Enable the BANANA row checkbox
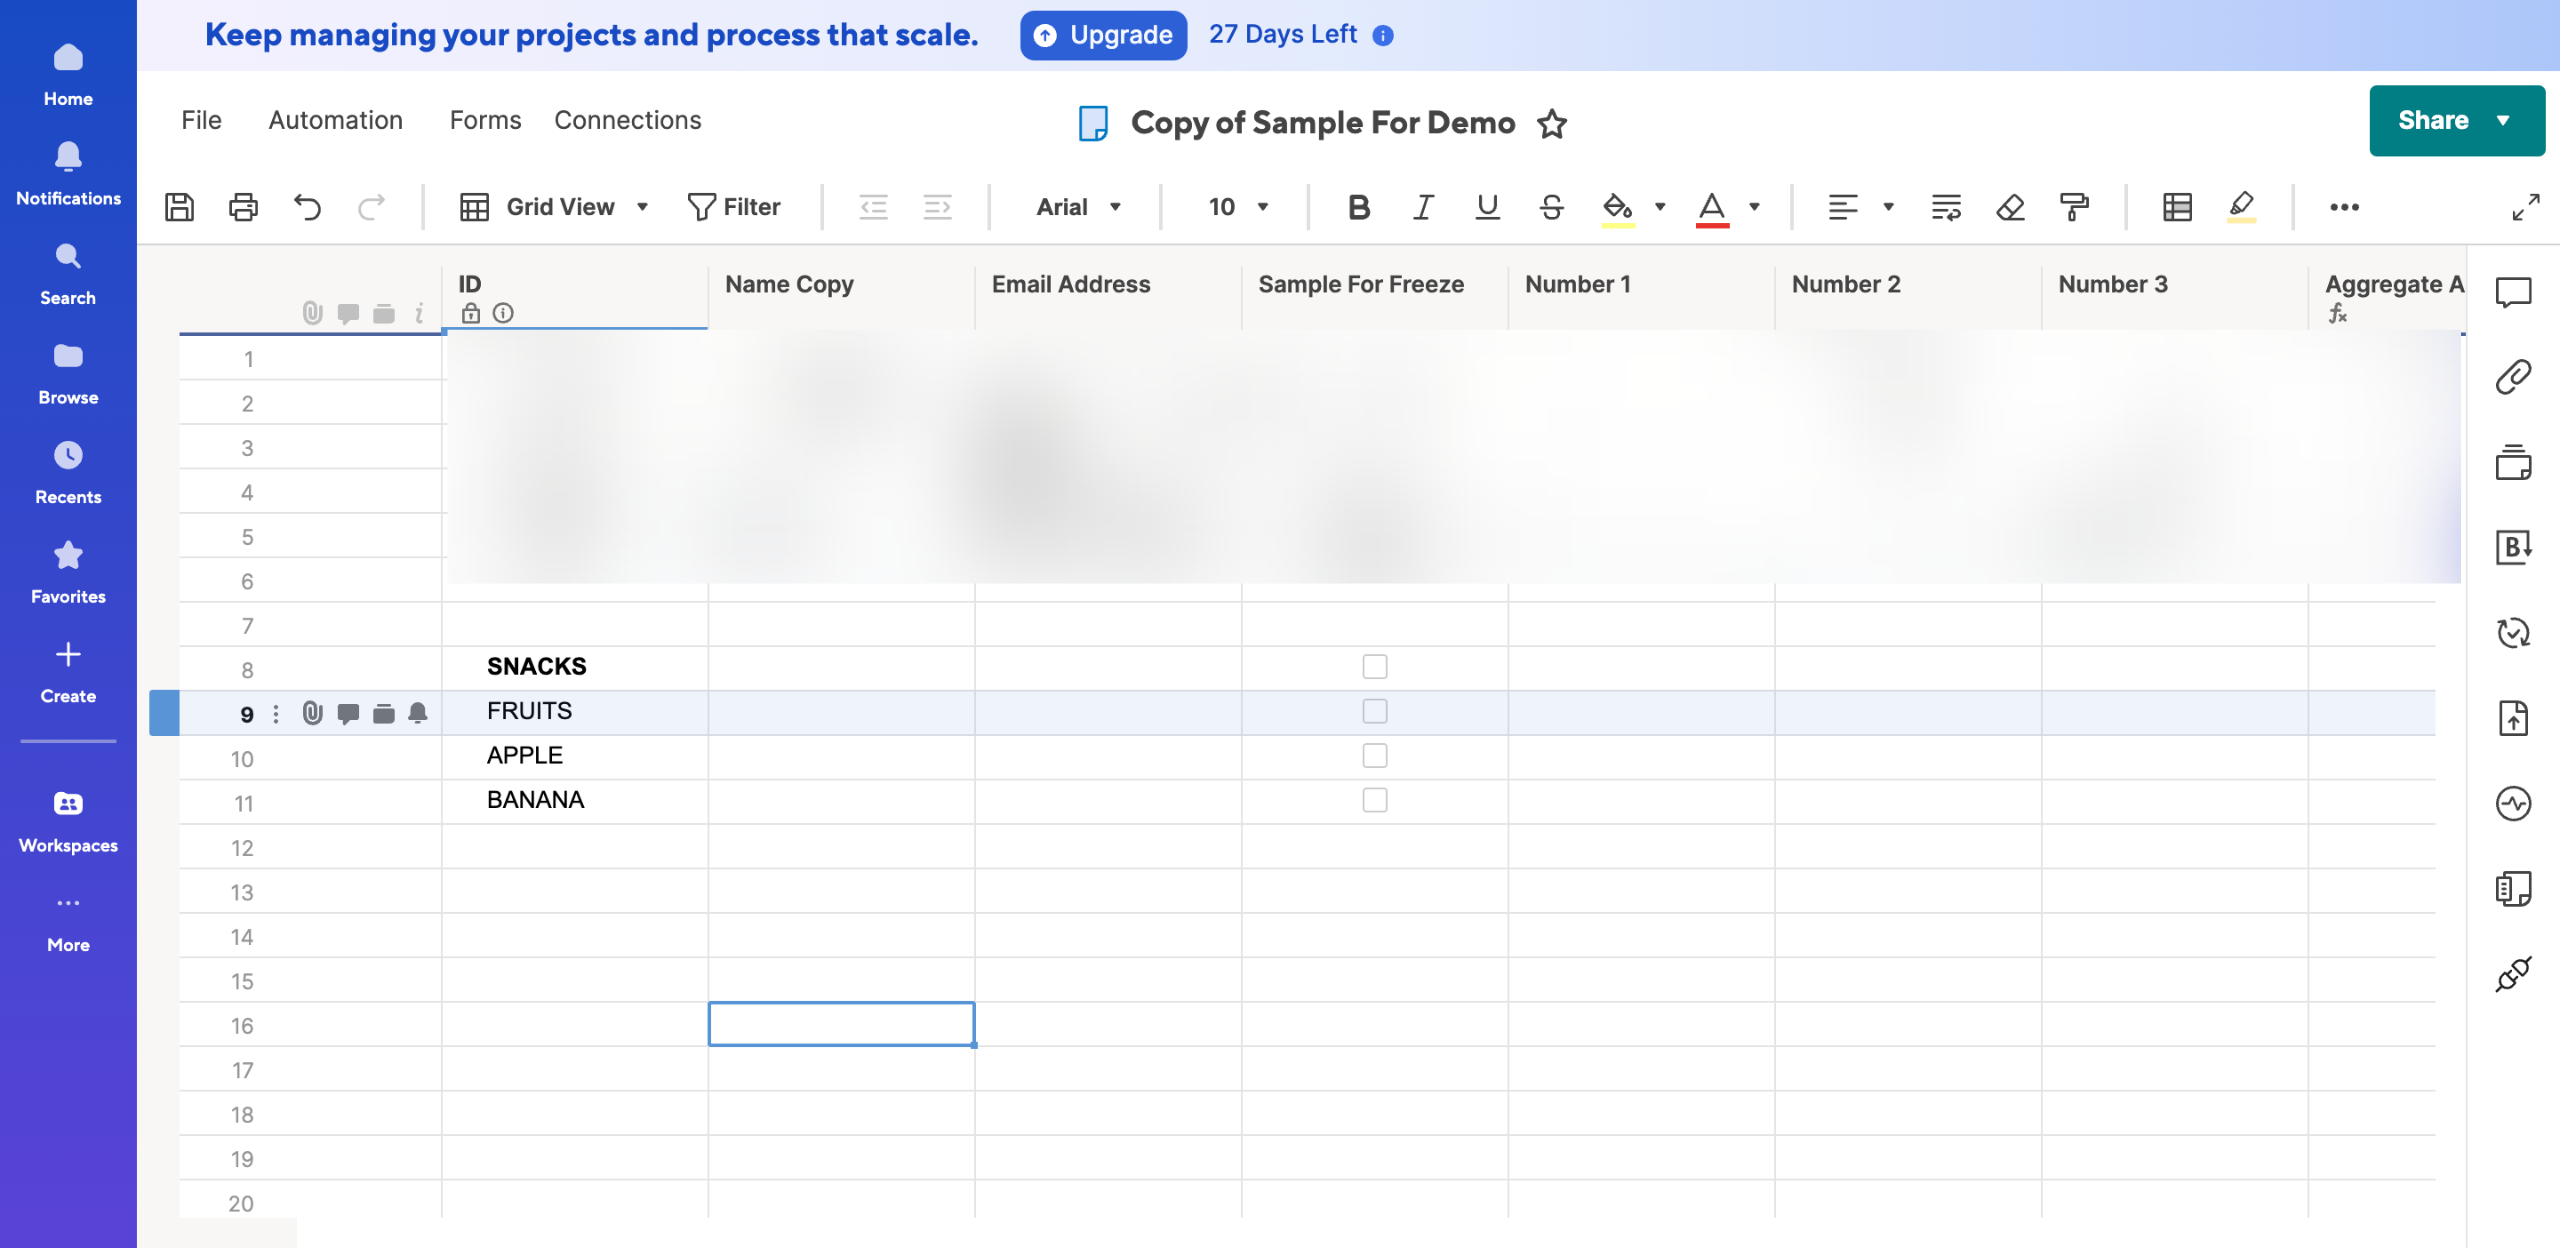This screenshot has height=1248, width=2560. tap(1374, 800)
